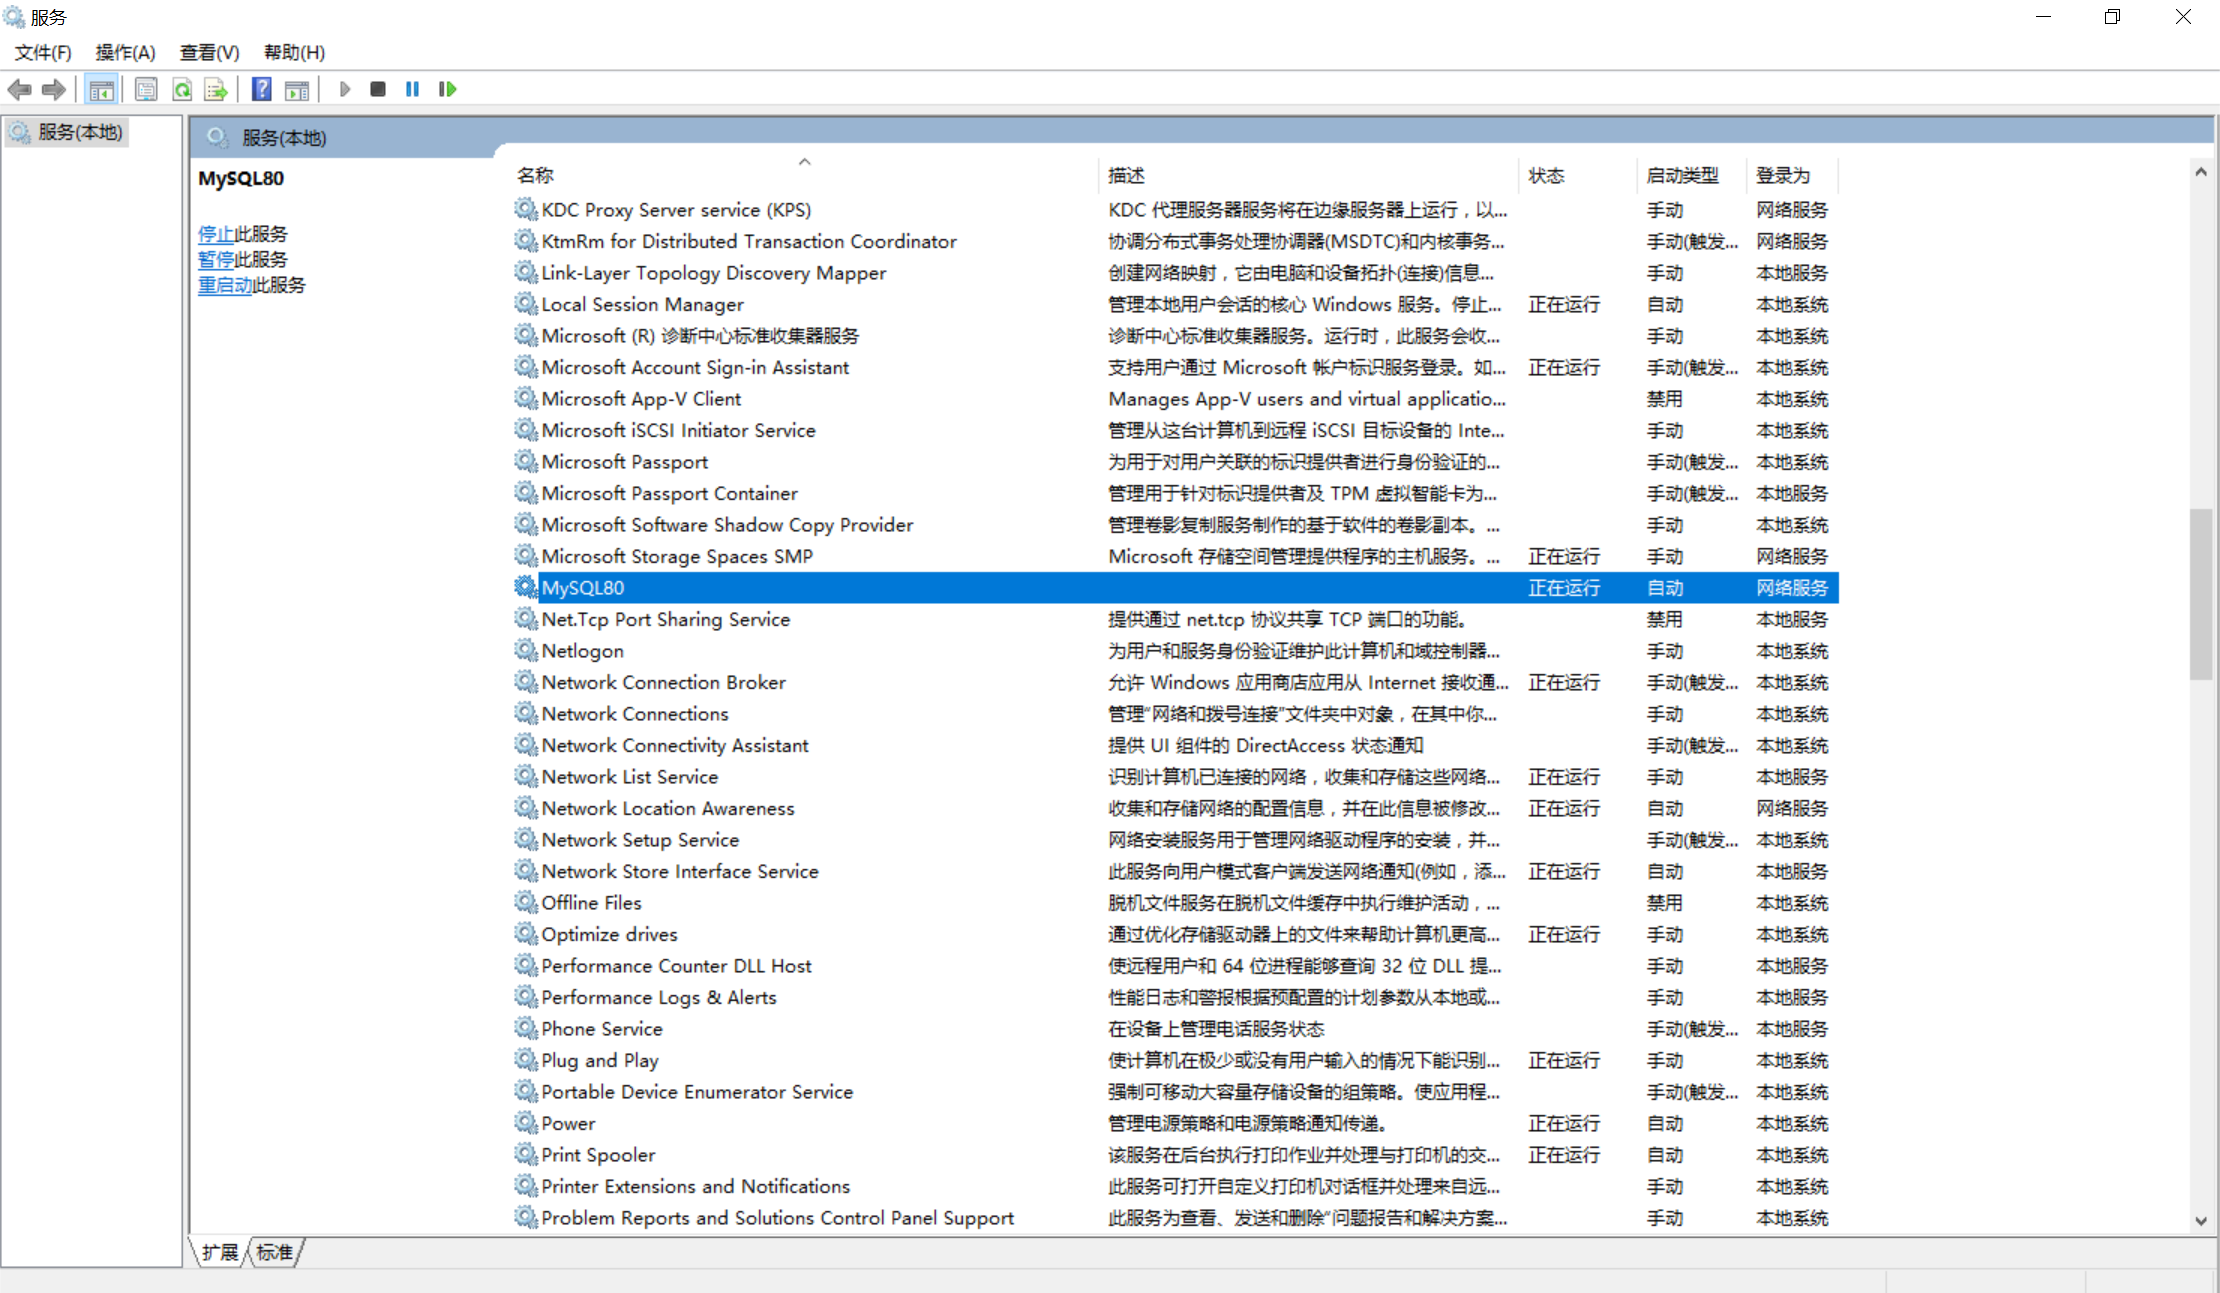
Task: Open the 帮助(H) menu
Action: tap(294, 52)
